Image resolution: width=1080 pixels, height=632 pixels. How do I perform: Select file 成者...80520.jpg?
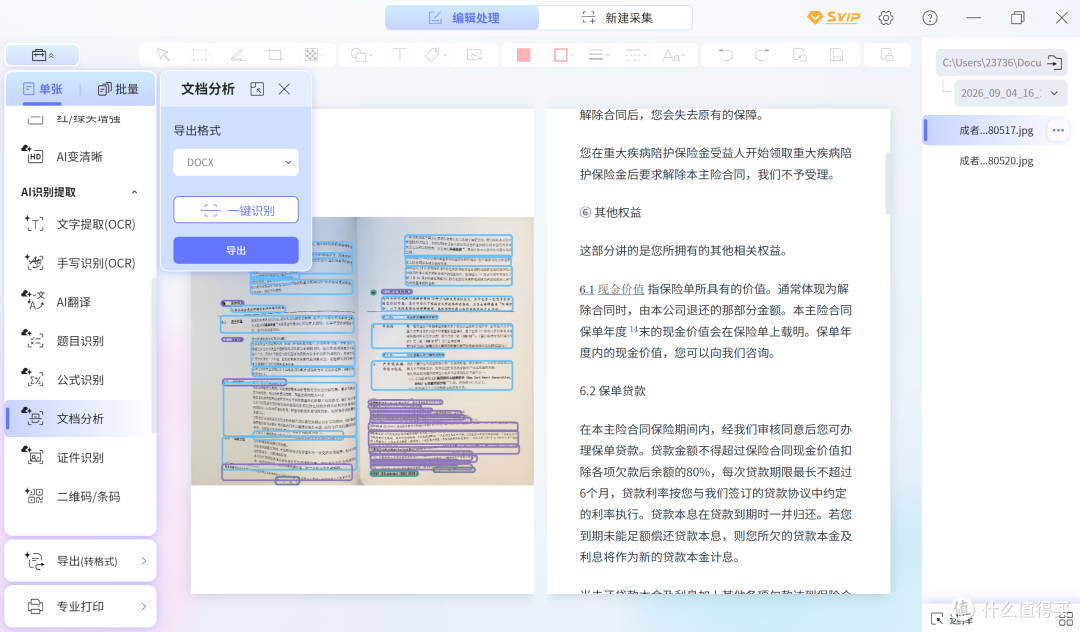(x=996, y=161)
